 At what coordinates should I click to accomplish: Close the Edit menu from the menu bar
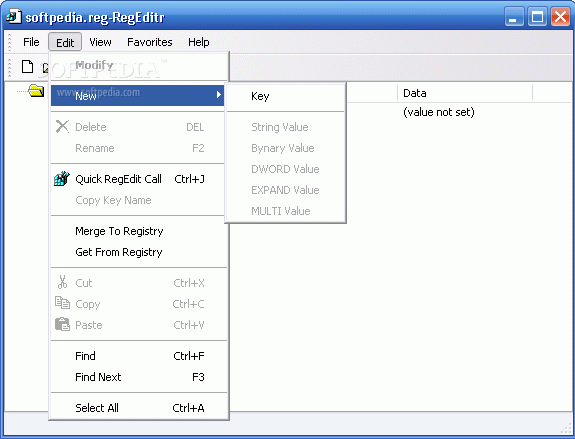pos(65,43)
